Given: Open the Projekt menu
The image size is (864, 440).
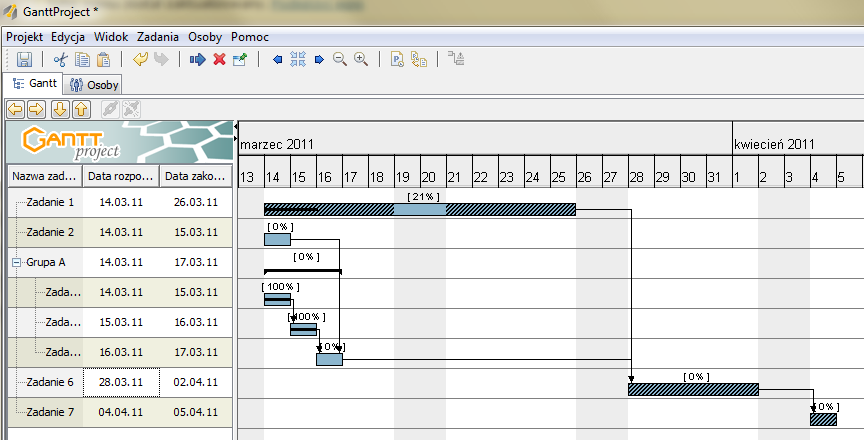Looking at the screenshot, I should pyautogui.click(x=24, y=36).
